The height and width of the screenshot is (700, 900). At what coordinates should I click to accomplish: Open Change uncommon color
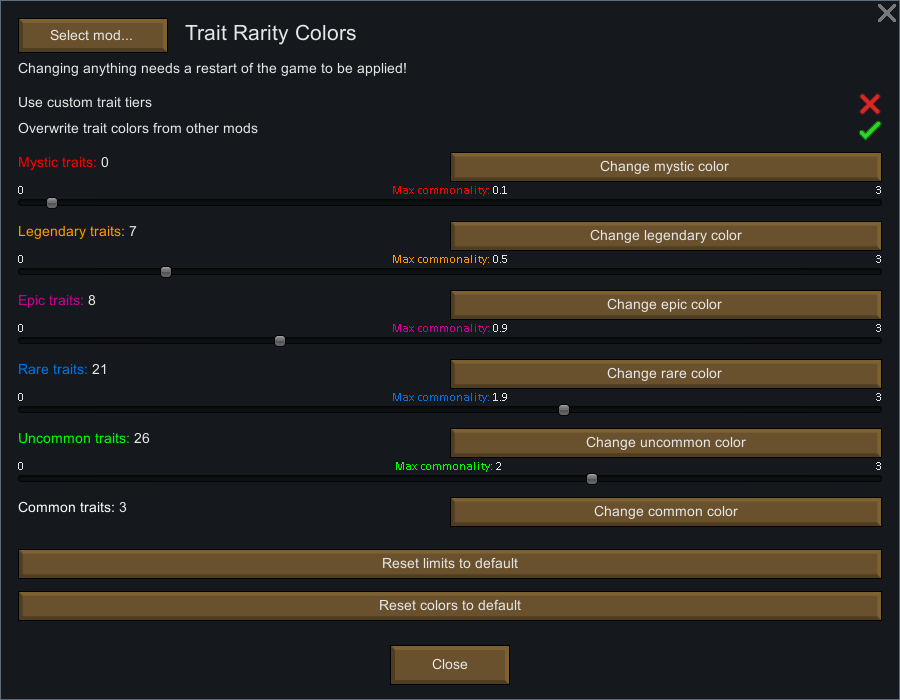[x=666, y=442]
